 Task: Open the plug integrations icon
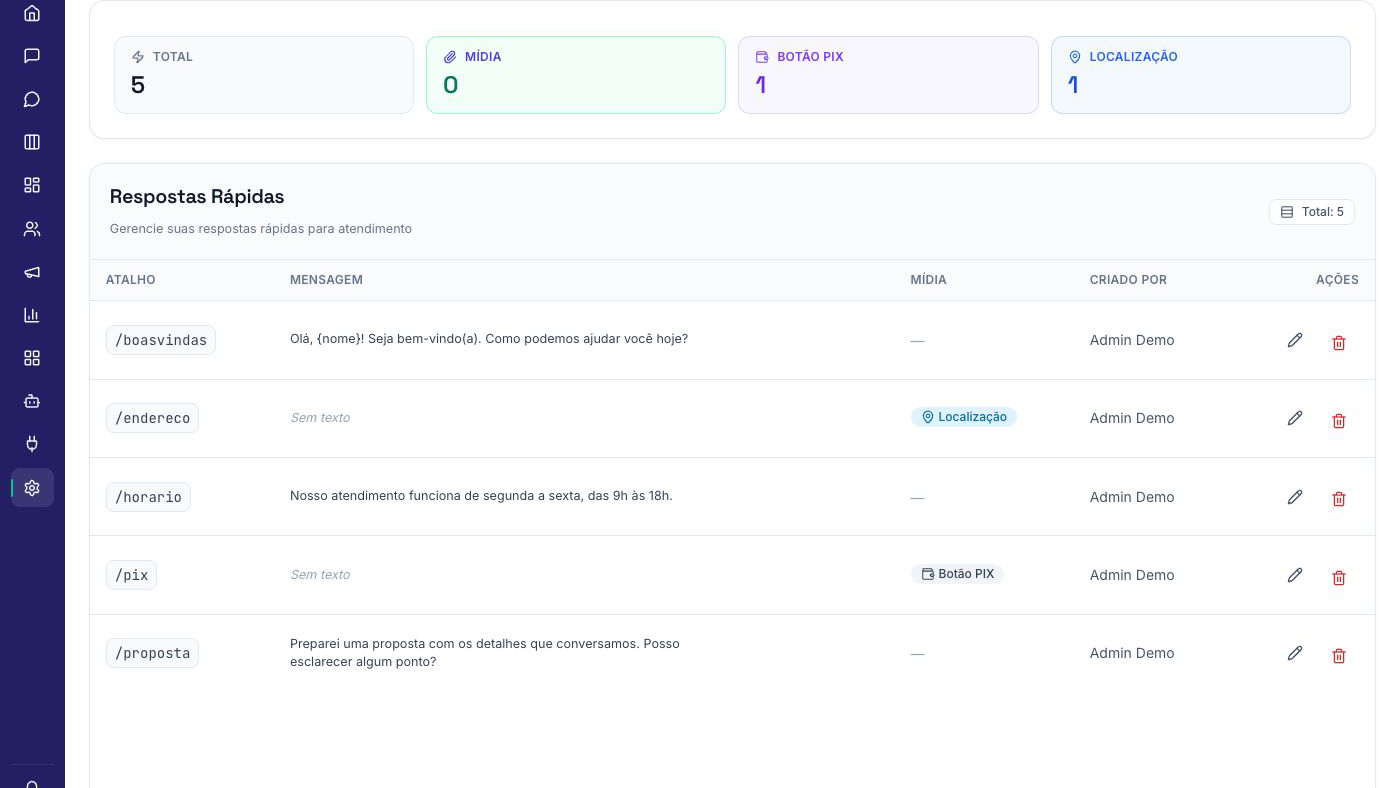pyautogui.click(x=32, y=444)
